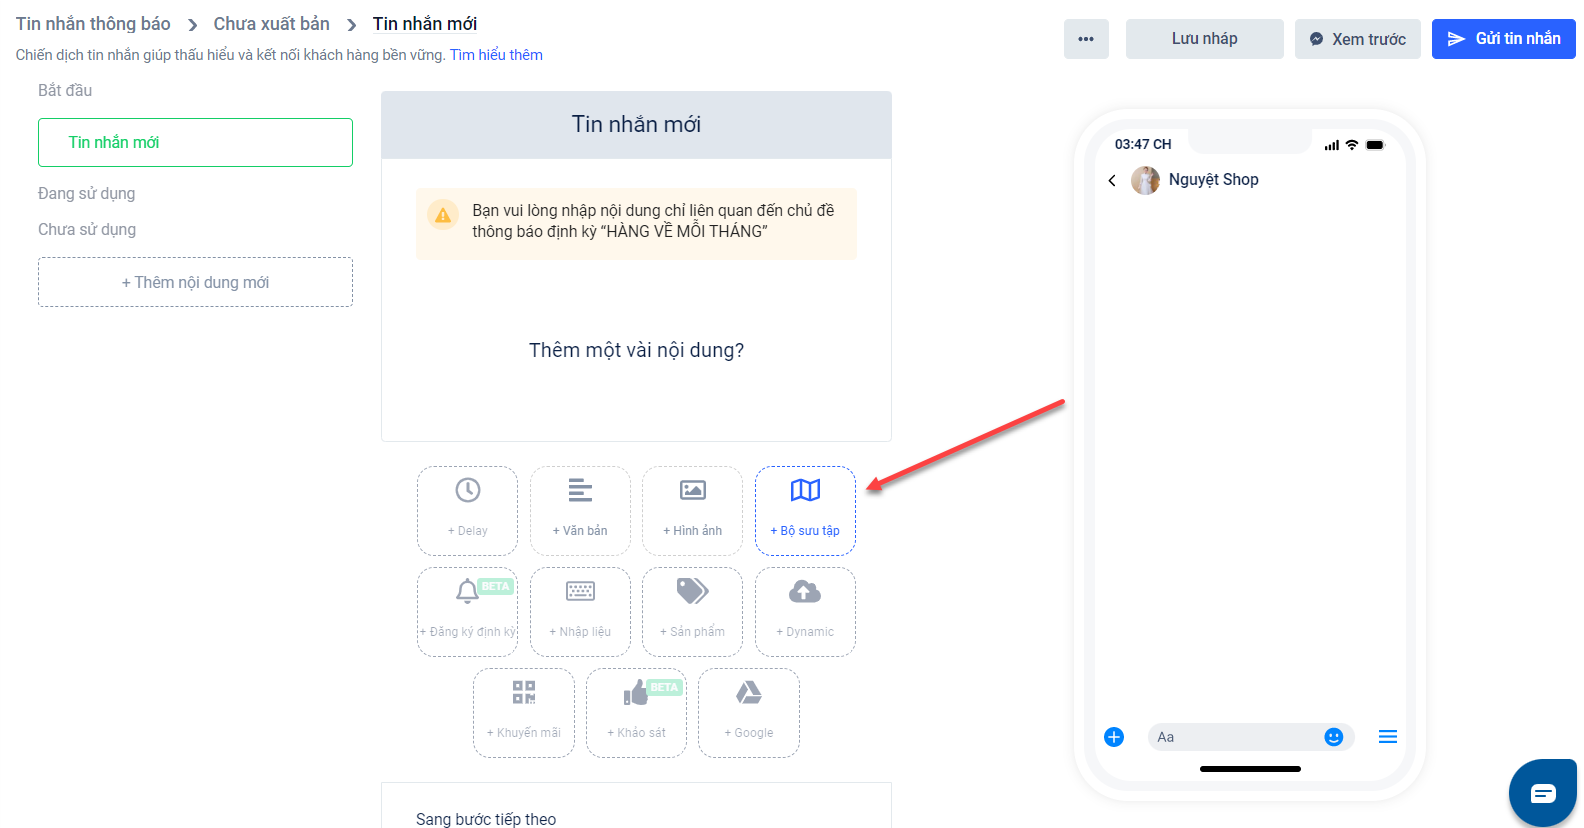Add a Dynamic content block
The width and height of the screenshot is (1584, 828).
pos(805,611)
